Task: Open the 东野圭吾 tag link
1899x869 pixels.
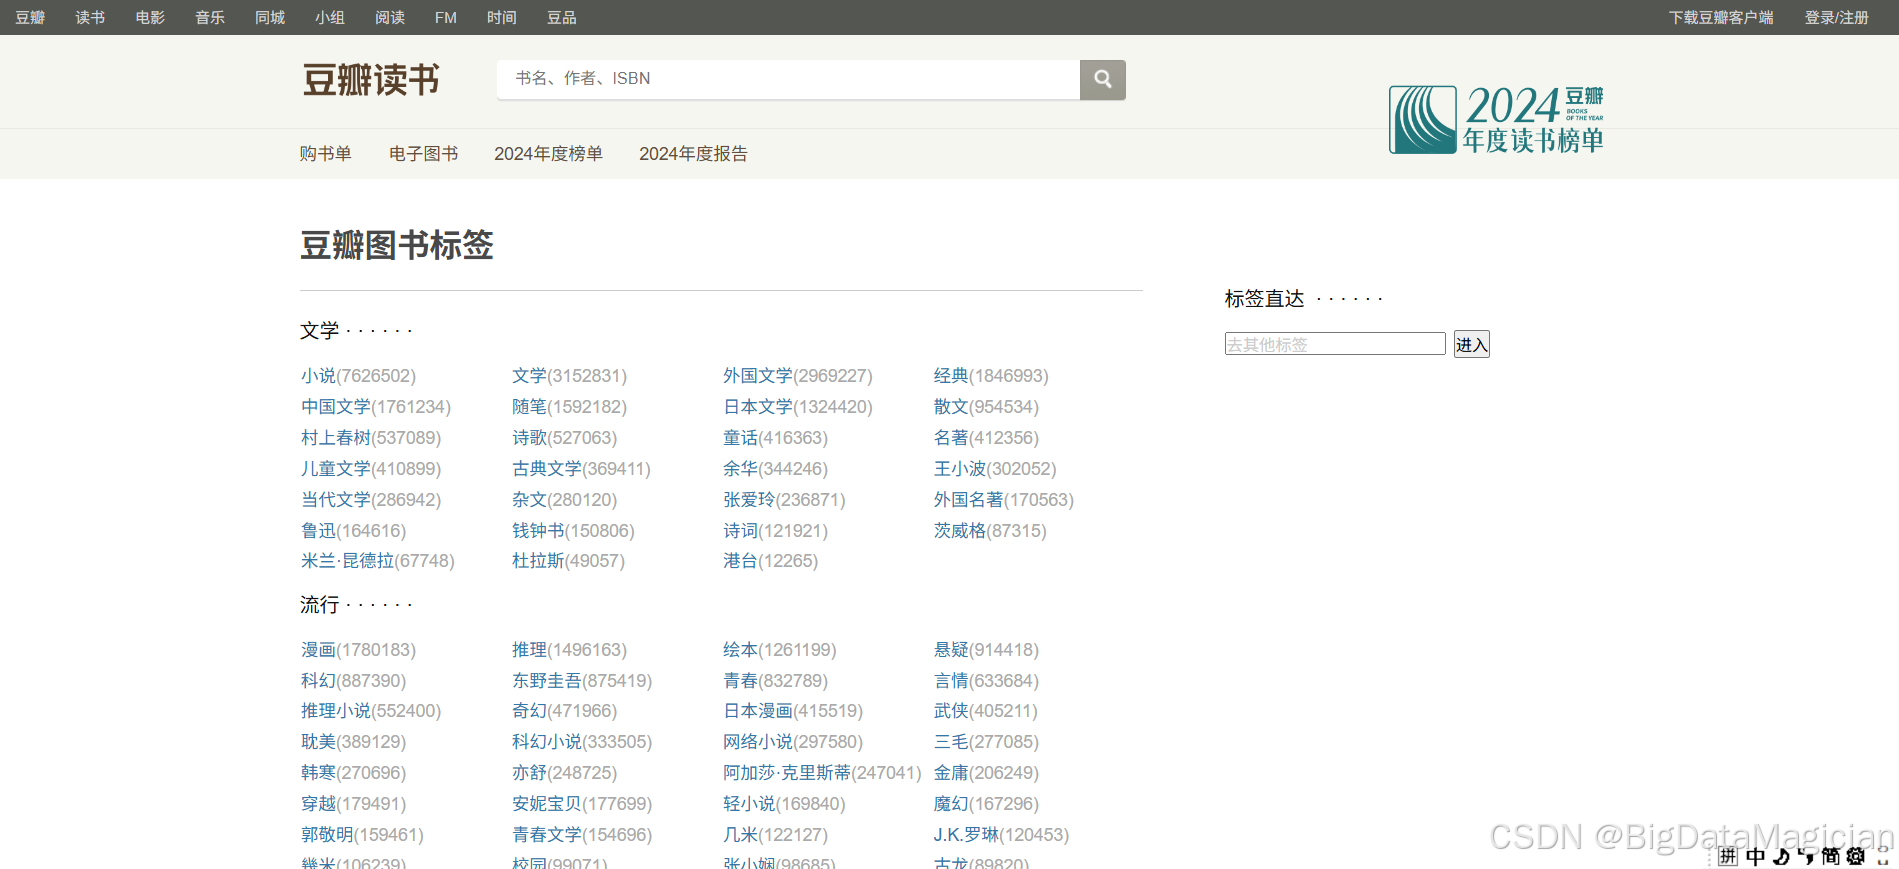Action: coord(547,681)
